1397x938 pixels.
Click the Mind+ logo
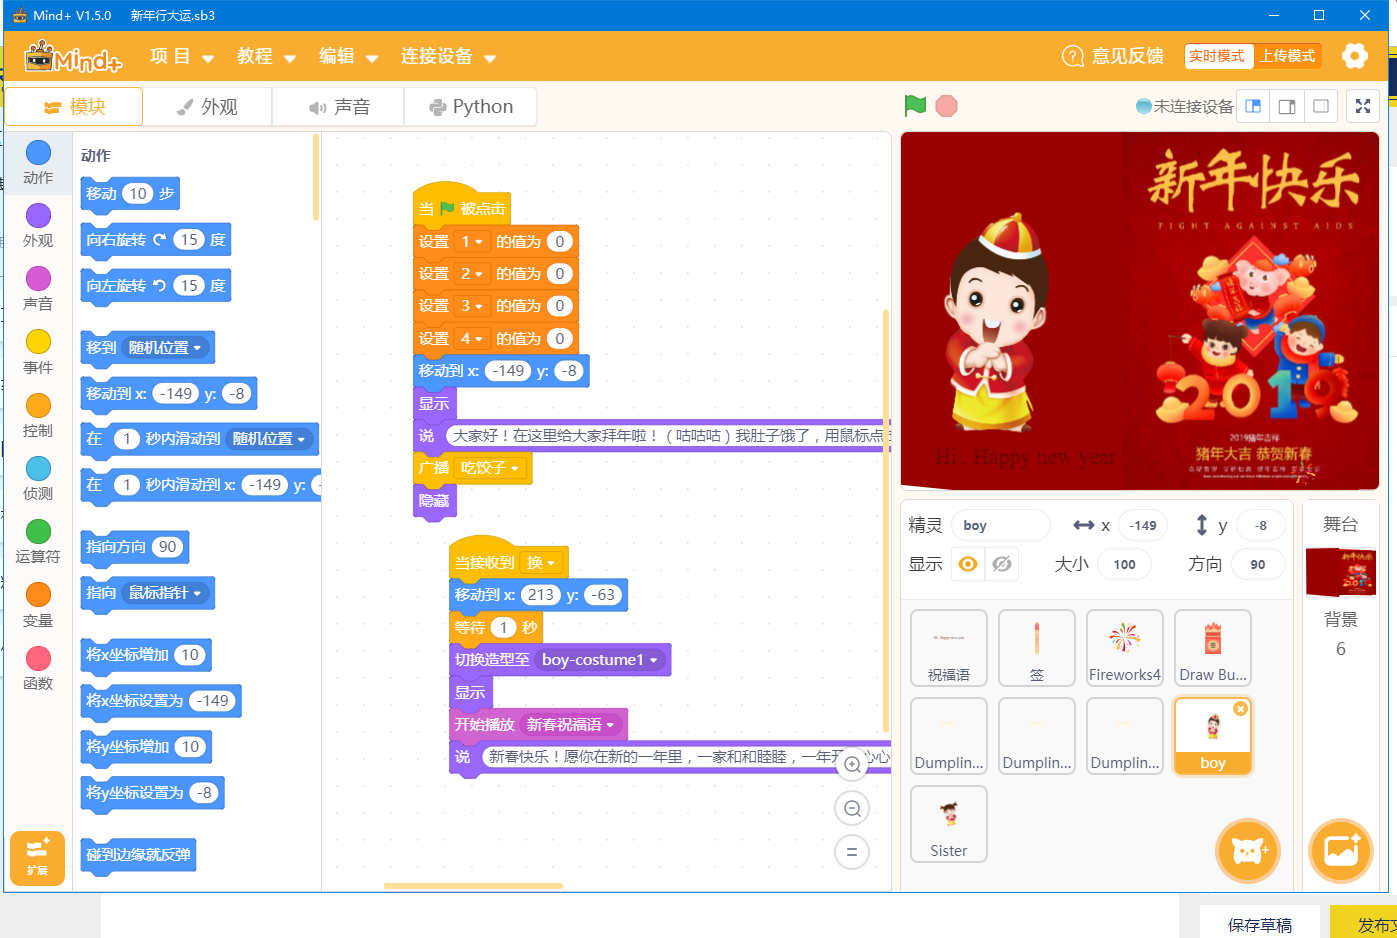tap(73, 57)
